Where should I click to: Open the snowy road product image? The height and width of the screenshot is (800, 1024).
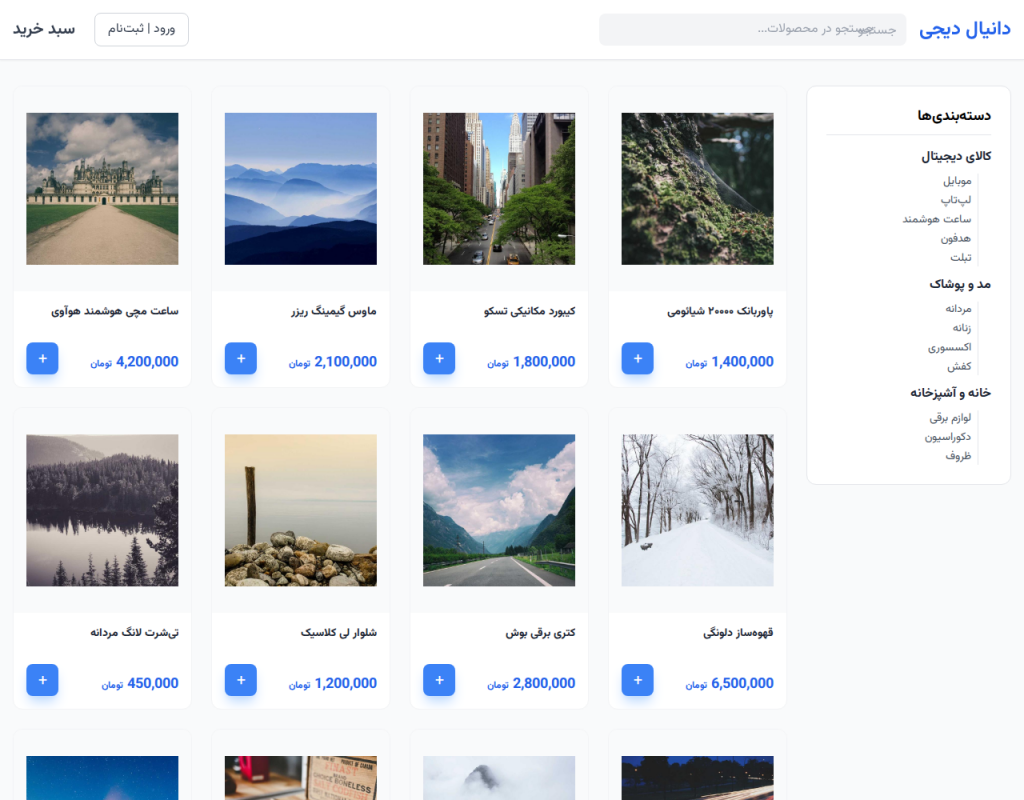point(697,510)
